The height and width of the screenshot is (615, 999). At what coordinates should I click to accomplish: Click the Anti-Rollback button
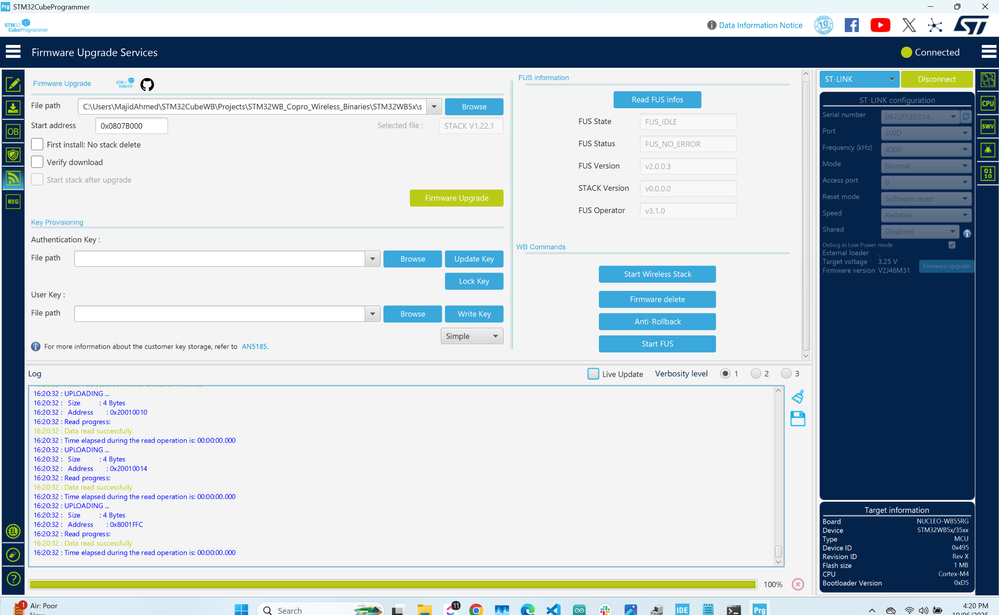[657, 321]
